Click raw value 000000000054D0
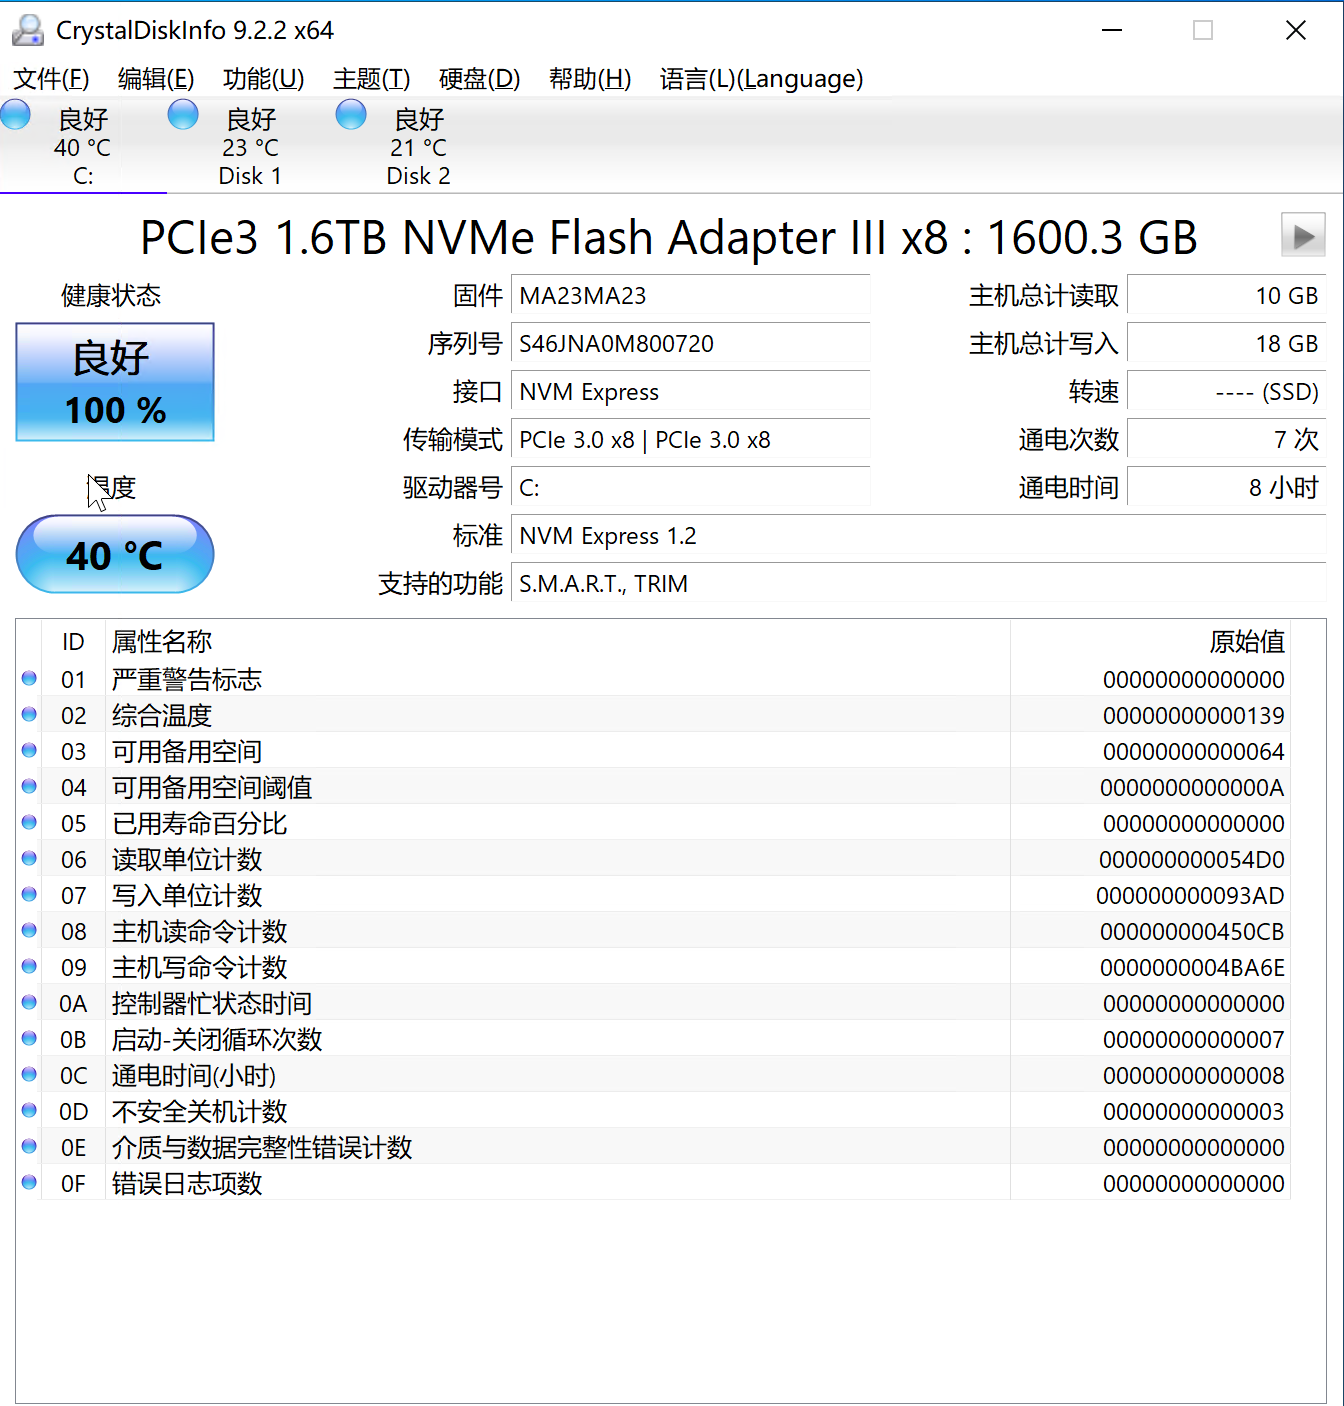1344x1406 pixels. pyautogui.click(x=1192, y=860)
